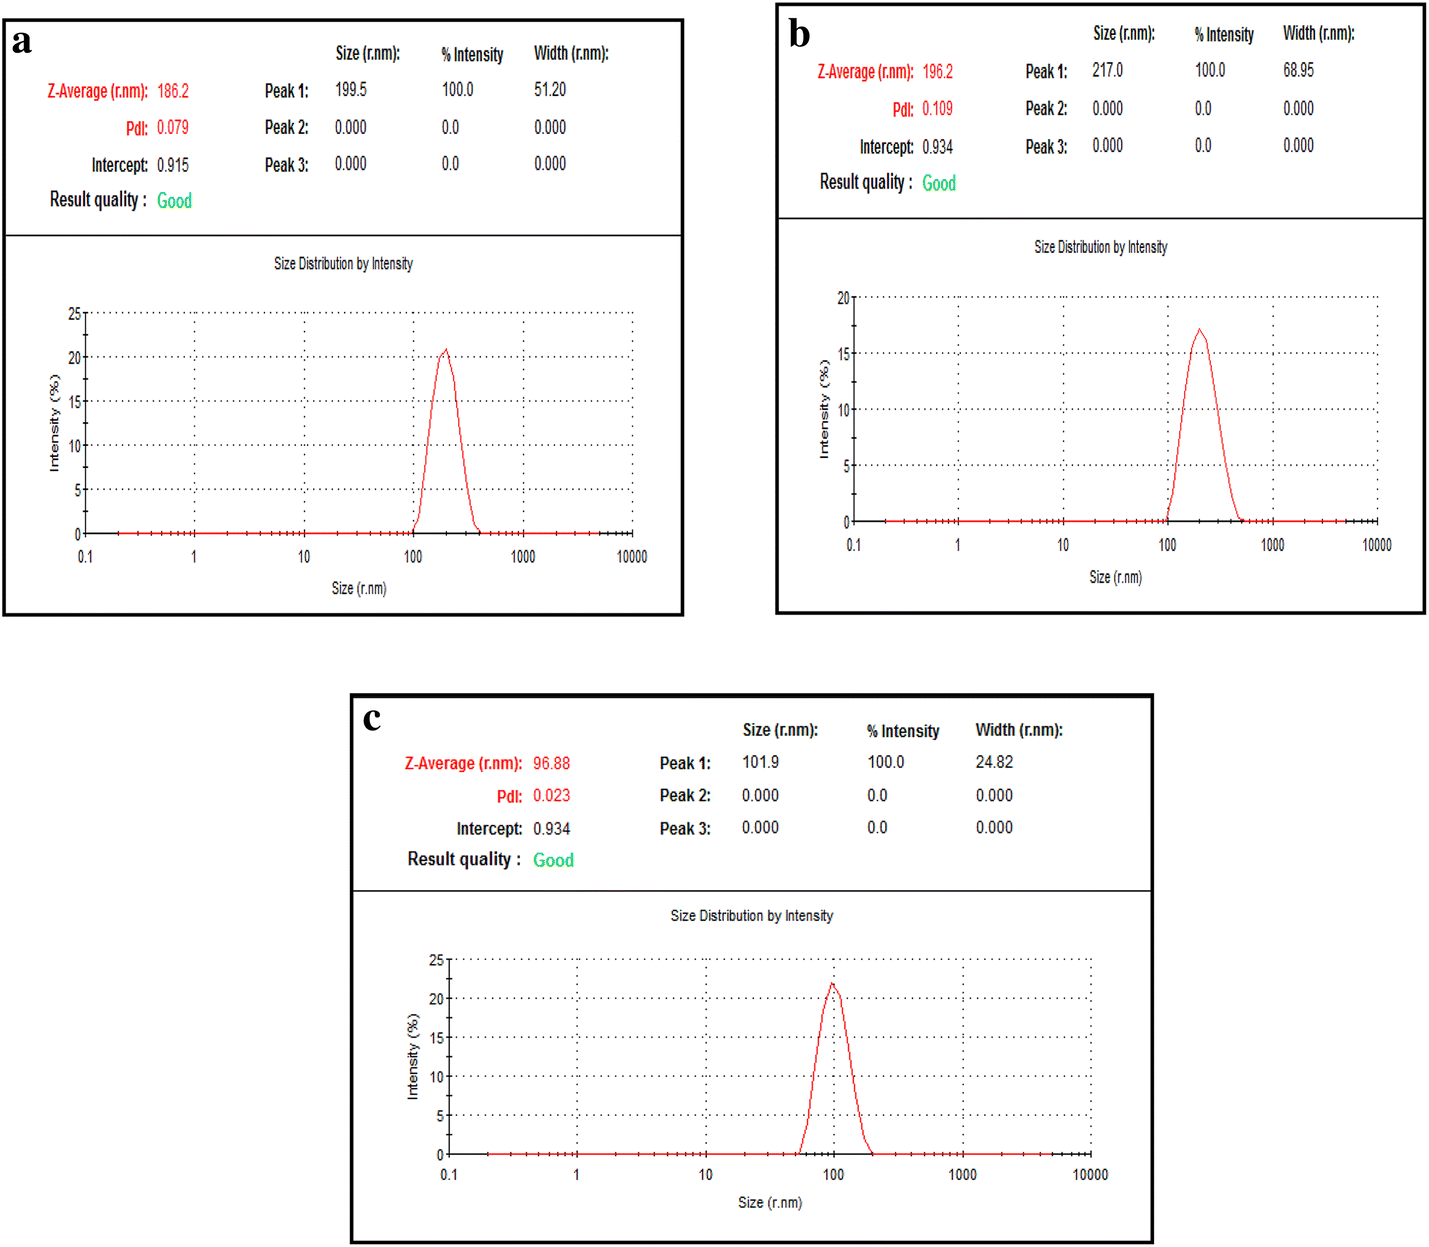Click the Peak 3 label in panel b
Viewport: 1429px width, 1247px height.
[1047, 147]
